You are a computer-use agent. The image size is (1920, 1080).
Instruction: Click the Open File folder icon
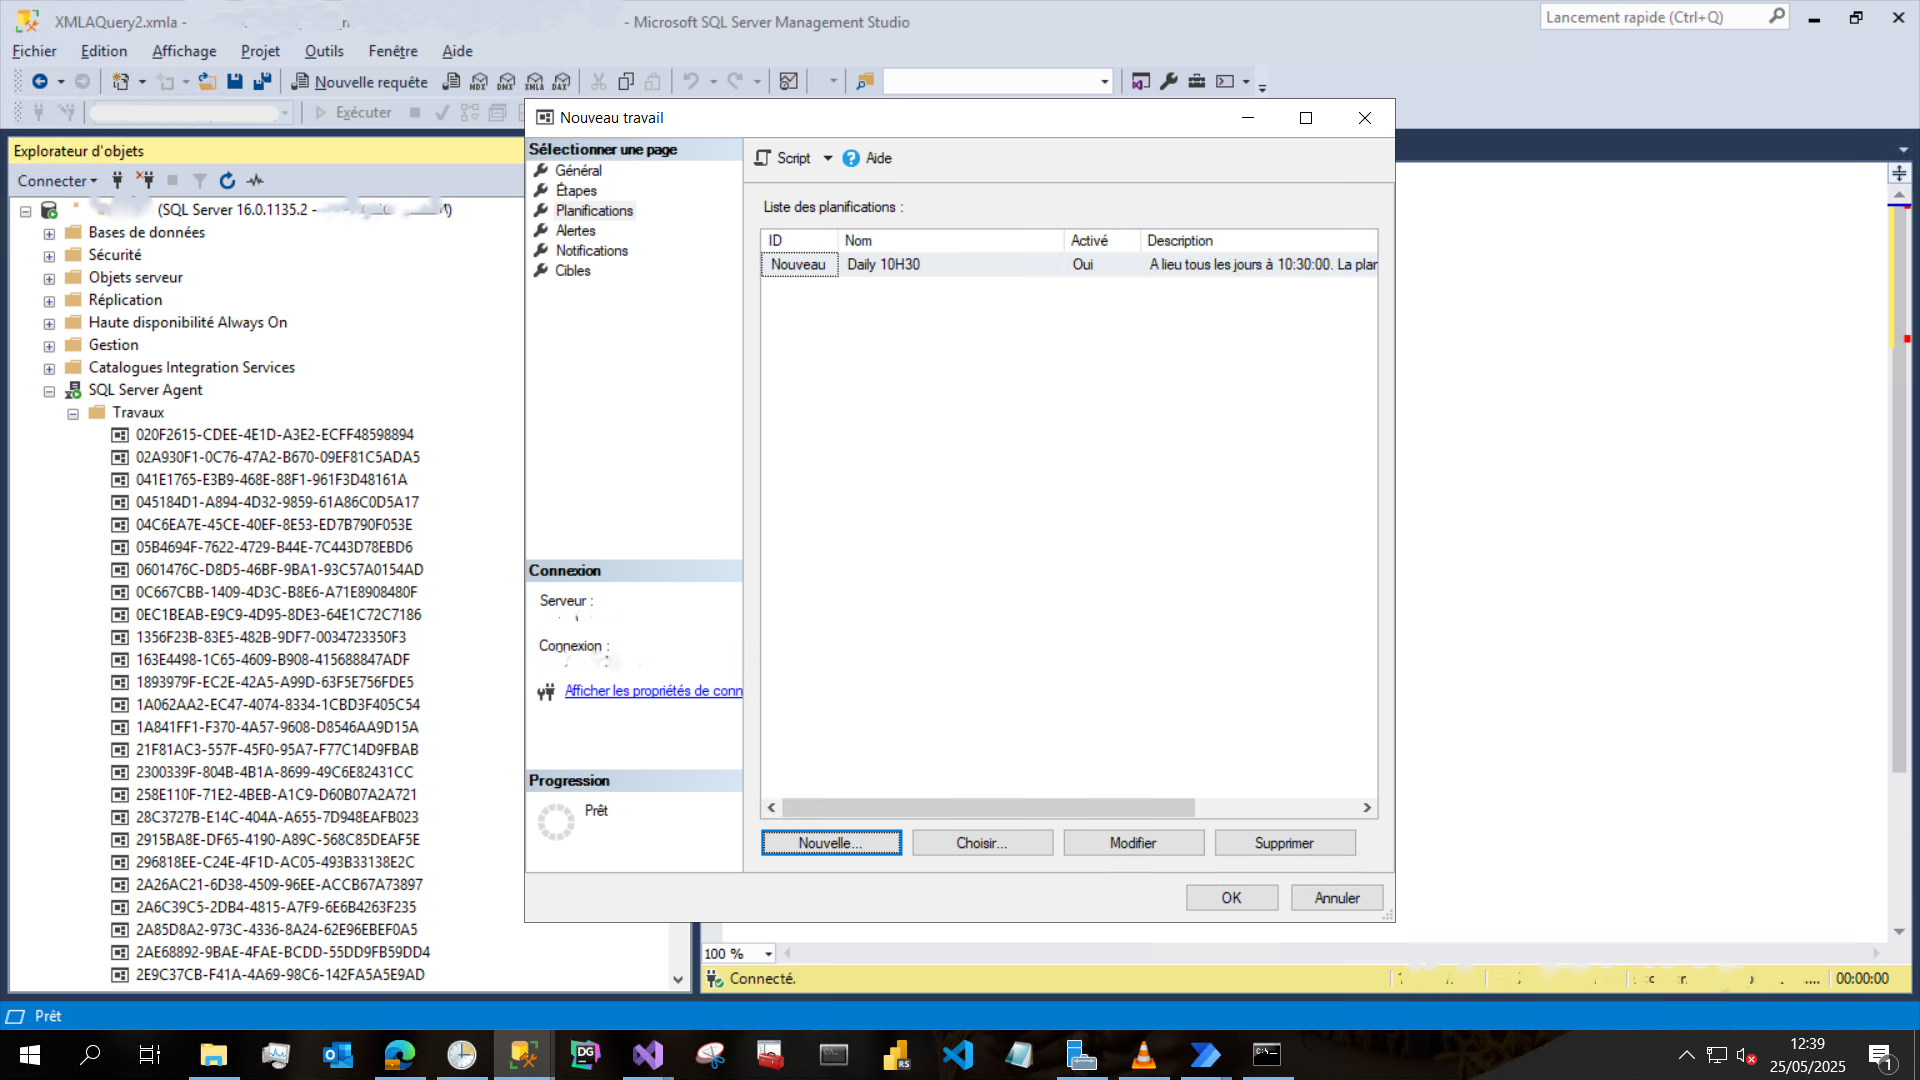click(207, 82)
